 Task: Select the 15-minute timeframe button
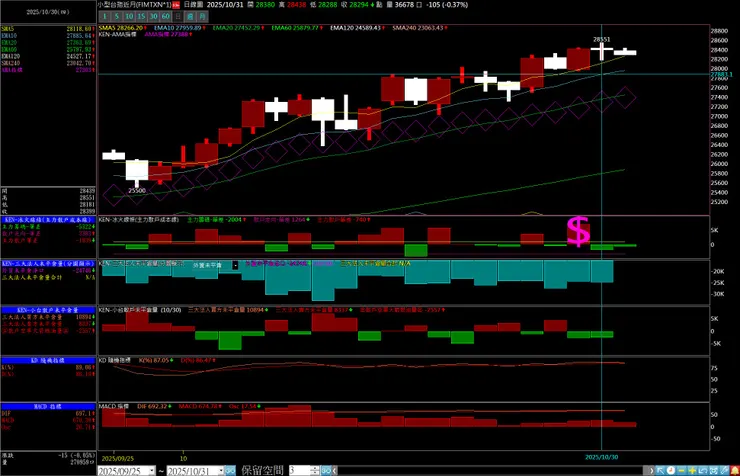(141, 17)
